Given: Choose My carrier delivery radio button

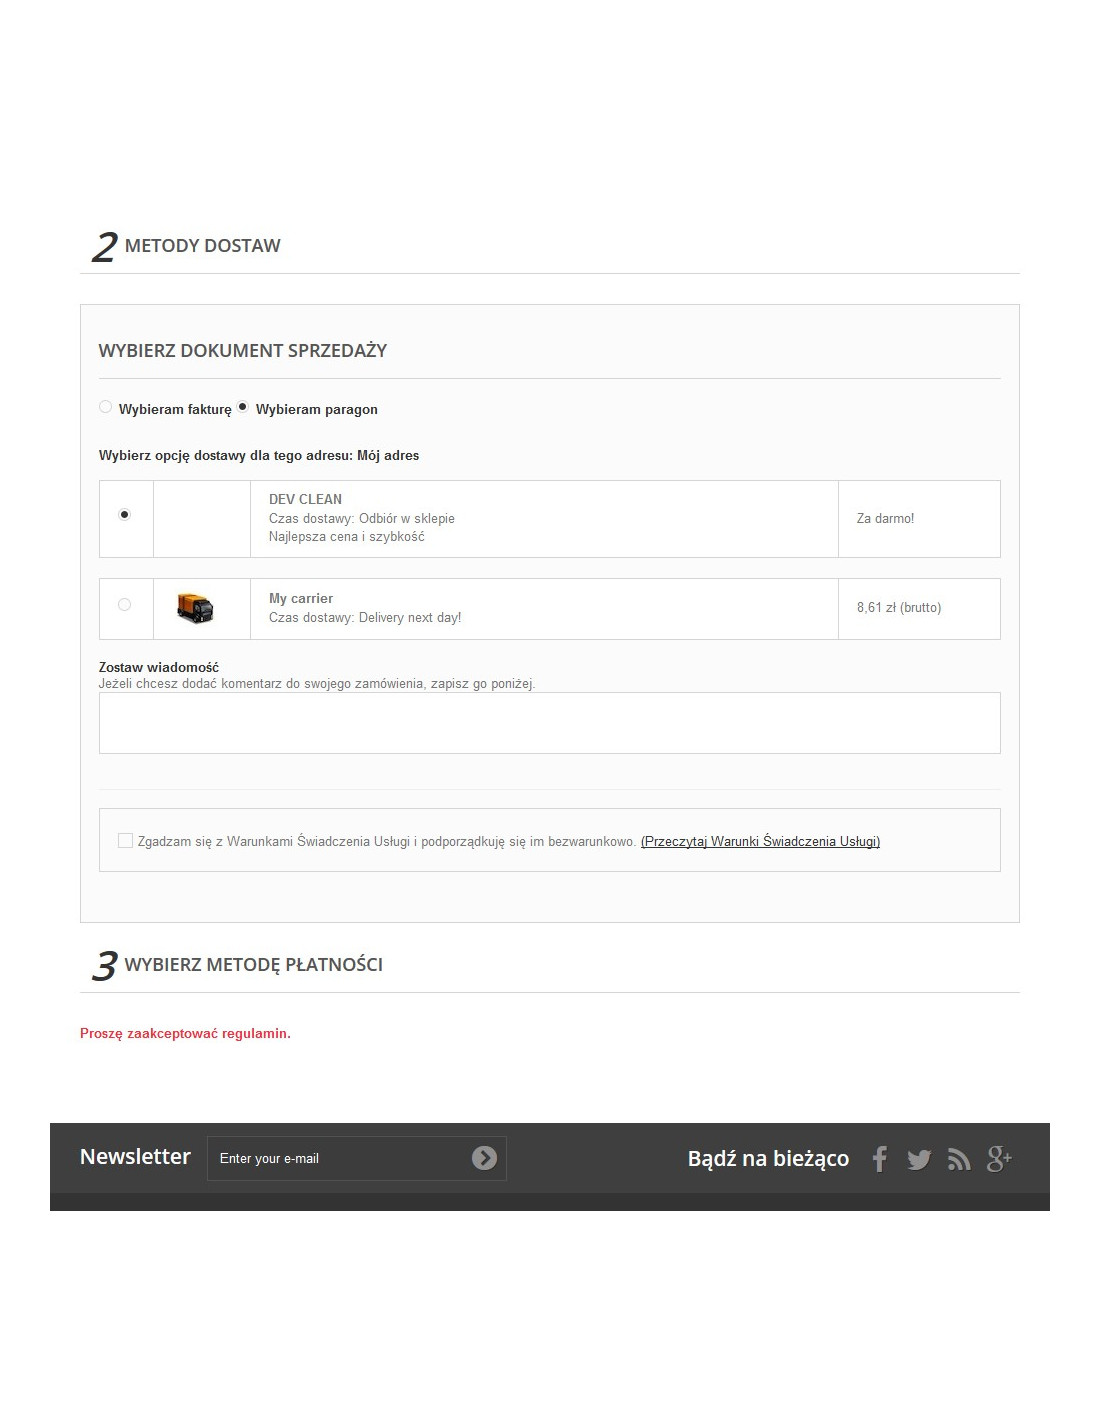Looking at the screenshot, I should (124, 604).
